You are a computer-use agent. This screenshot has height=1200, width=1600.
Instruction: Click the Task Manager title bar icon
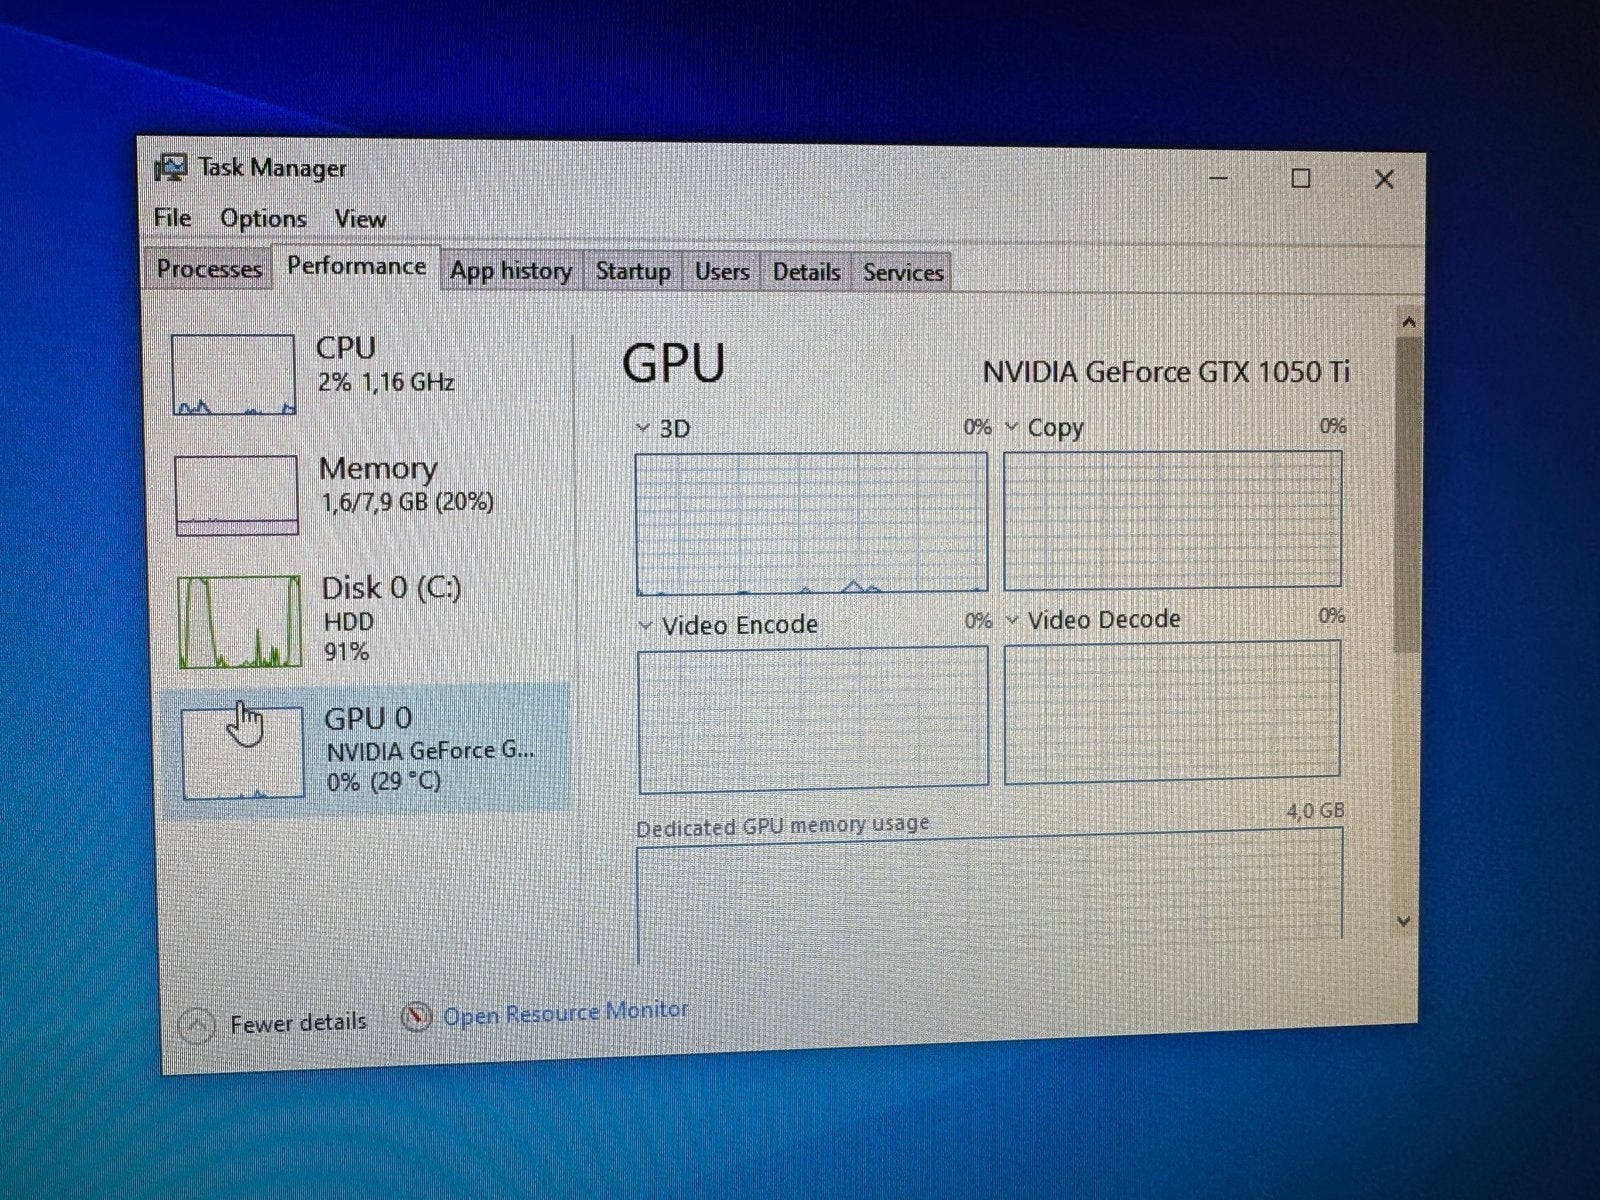[x=171, y=168]
